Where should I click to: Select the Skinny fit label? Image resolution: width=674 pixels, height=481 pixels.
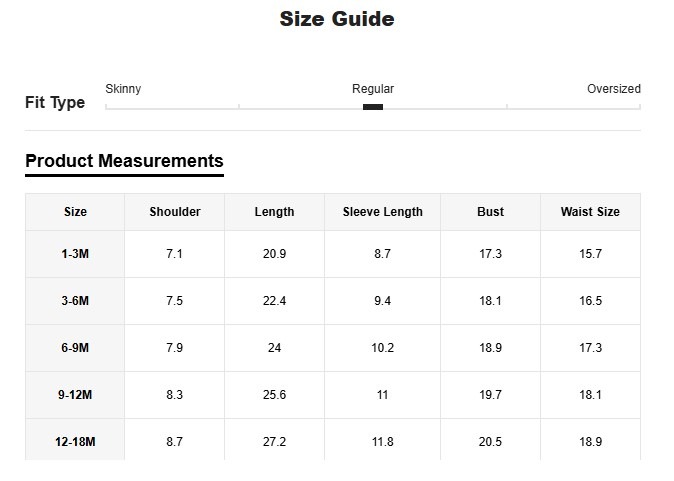tap(123, 89)
